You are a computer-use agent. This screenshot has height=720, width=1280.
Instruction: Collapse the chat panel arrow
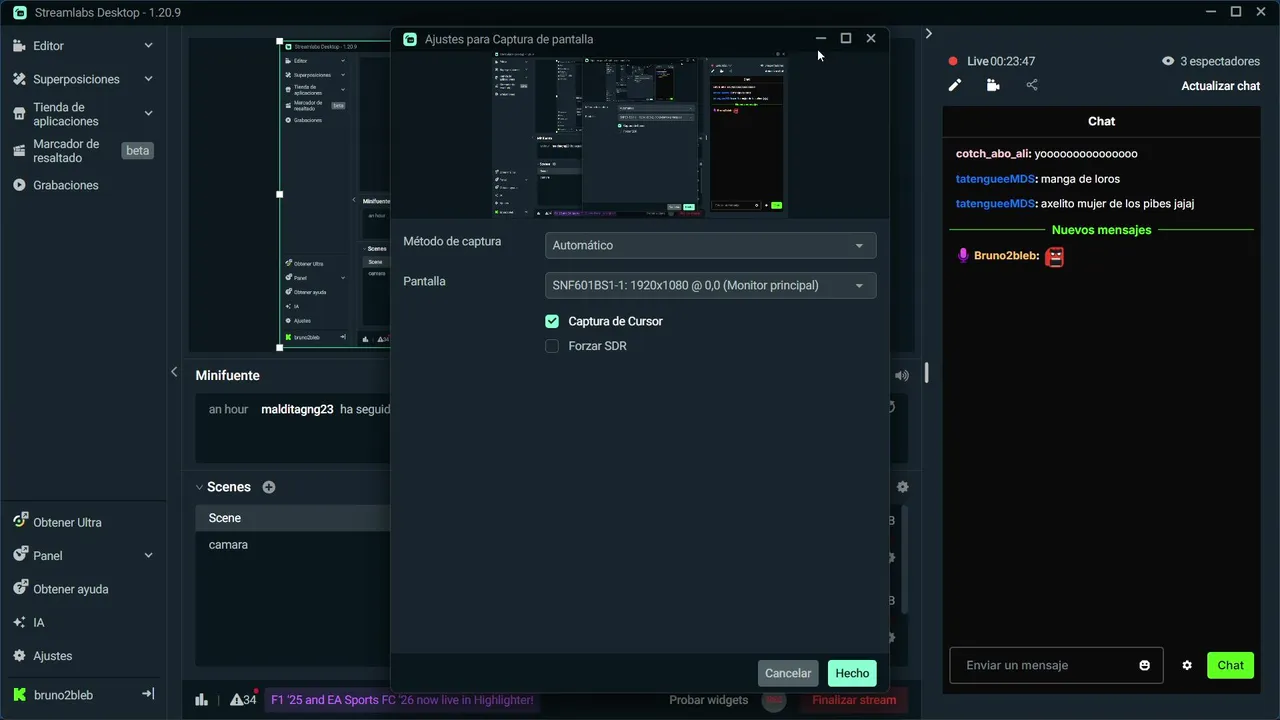928,34
